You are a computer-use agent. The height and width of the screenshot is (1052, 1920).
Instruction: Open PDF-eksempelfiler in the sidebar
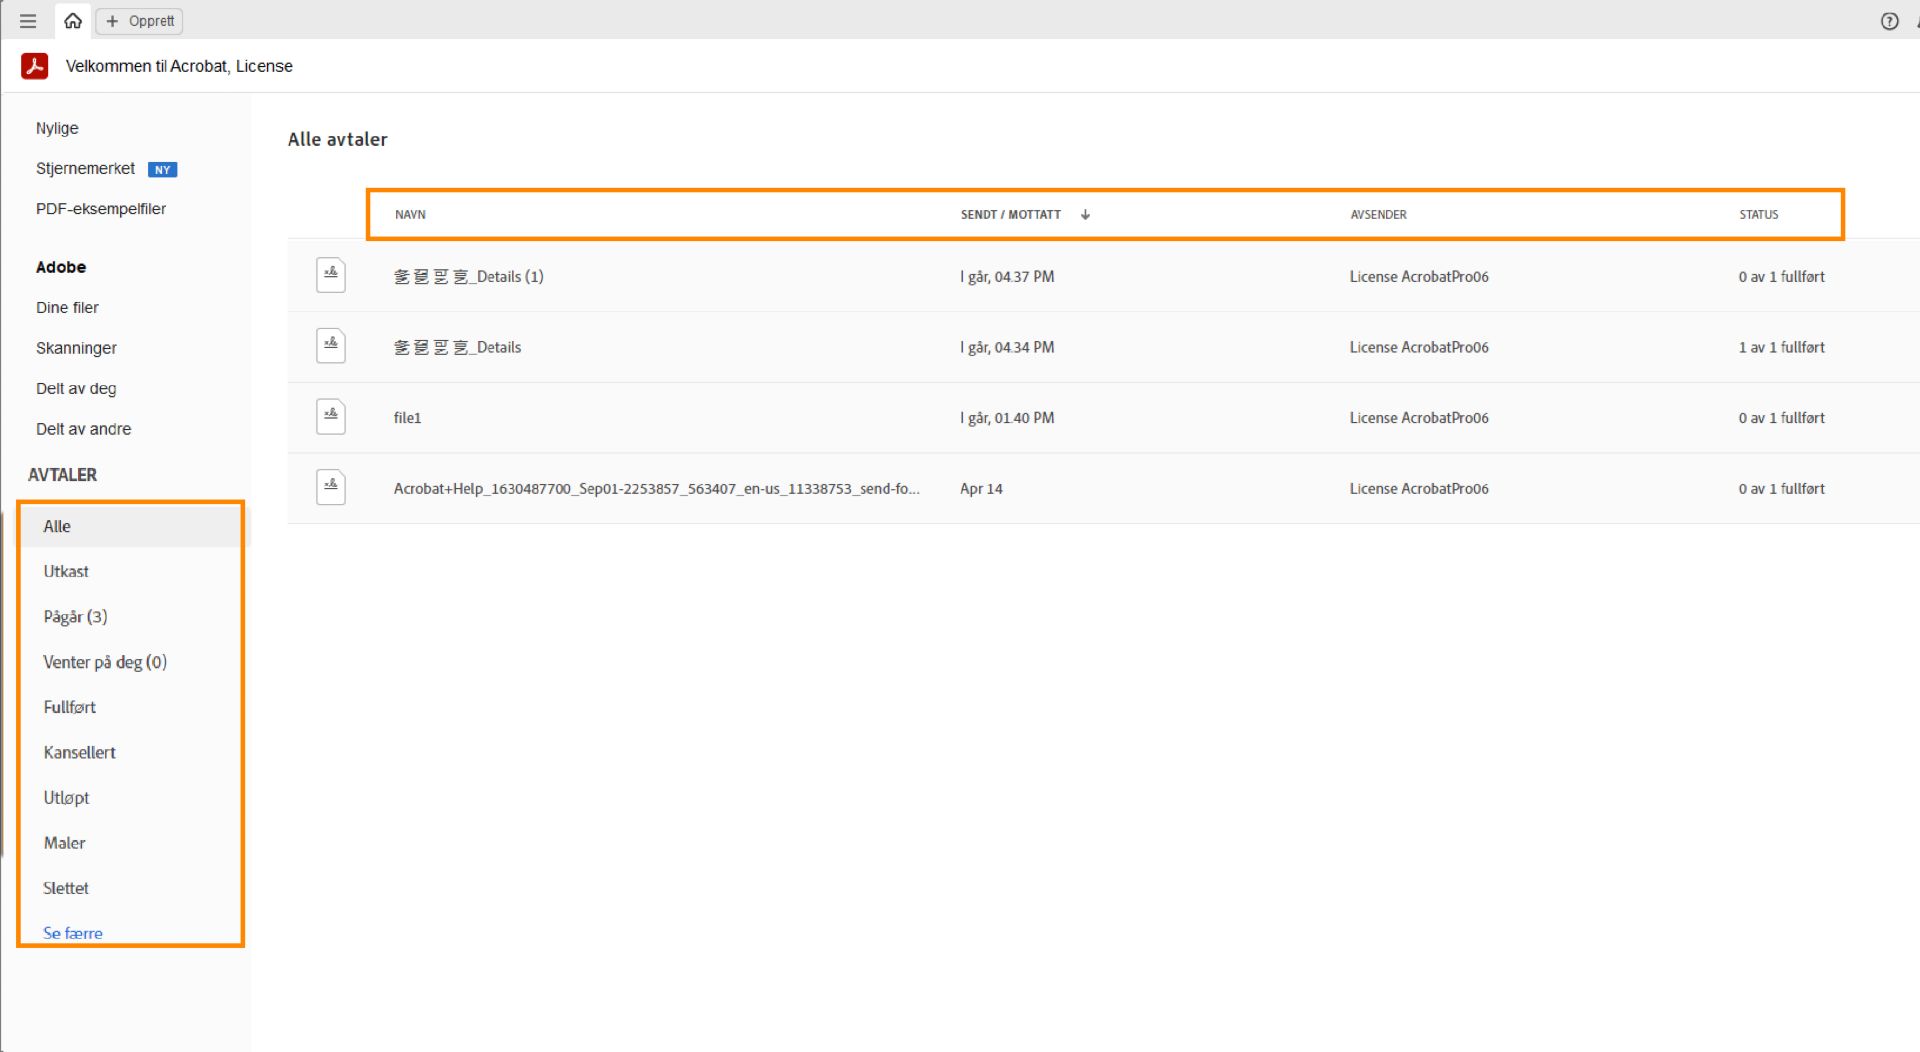click(x=101, y=209)
